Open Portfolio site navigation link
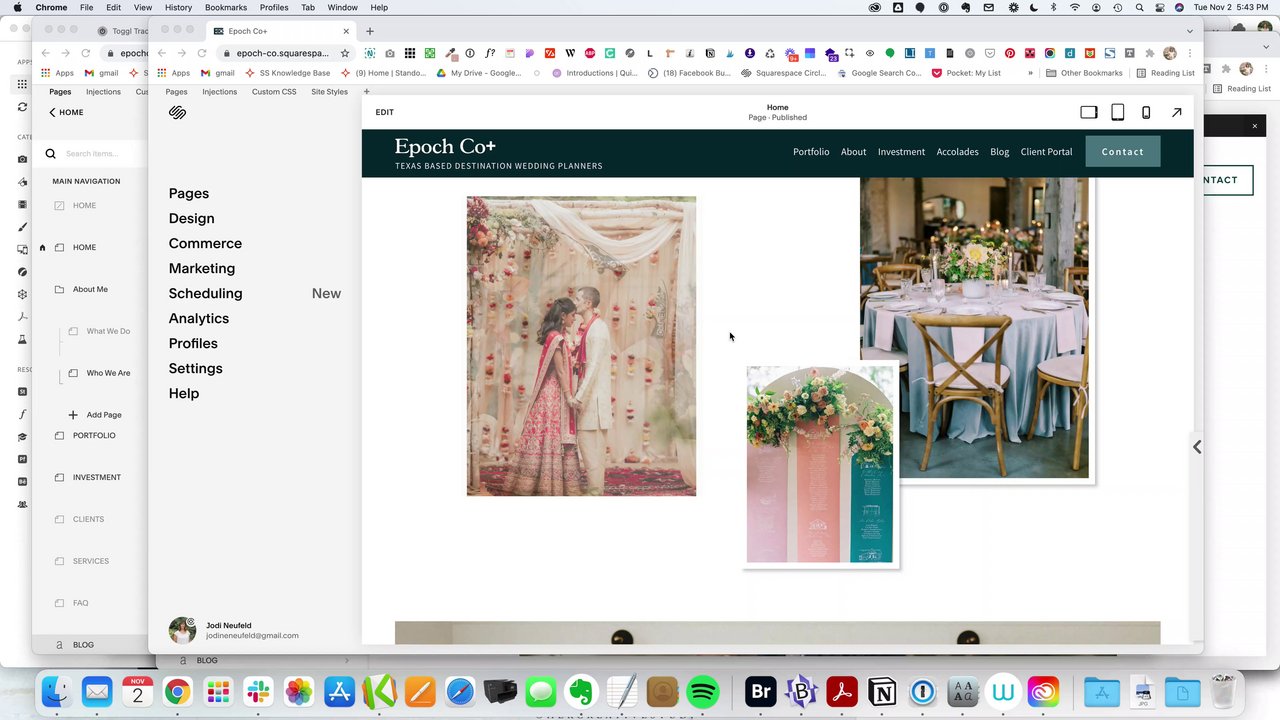 coord(811,152)
